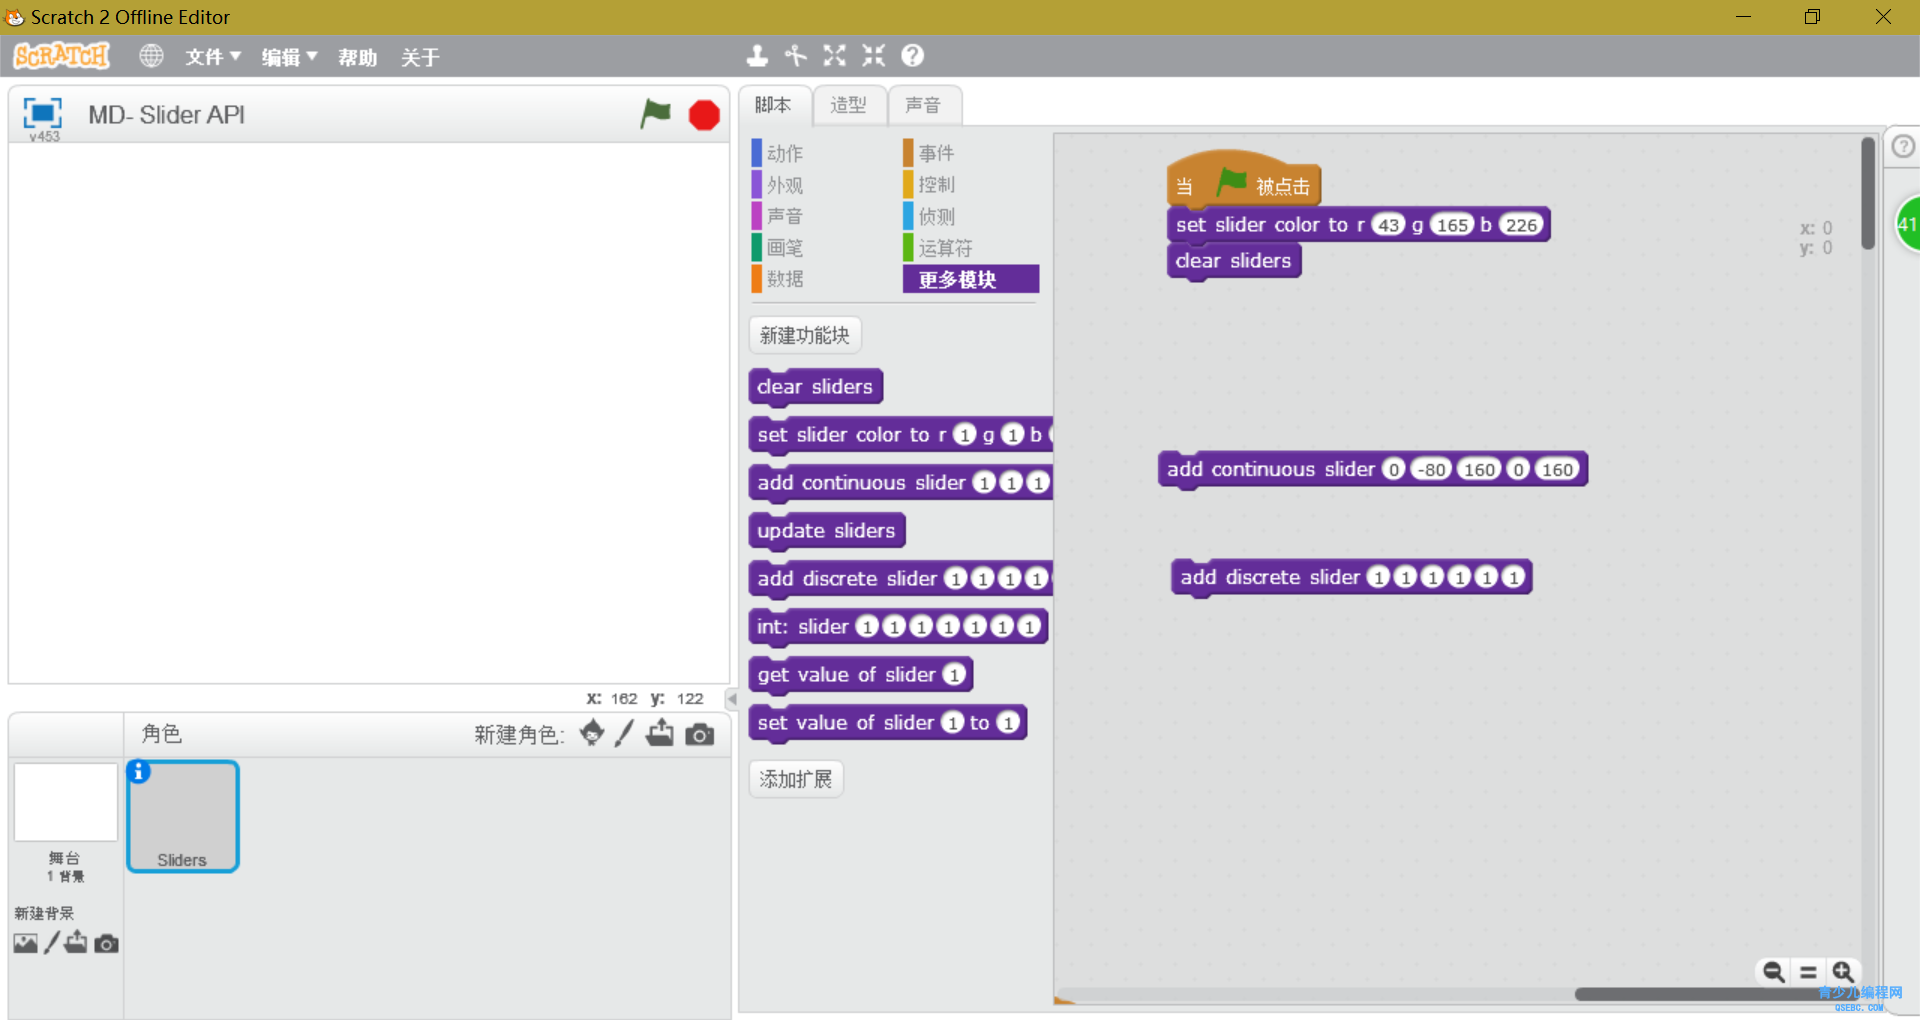This screenshot has height=1020, width=1920.
Task: Open the 帮助 menu
Action: coord(357,57)
